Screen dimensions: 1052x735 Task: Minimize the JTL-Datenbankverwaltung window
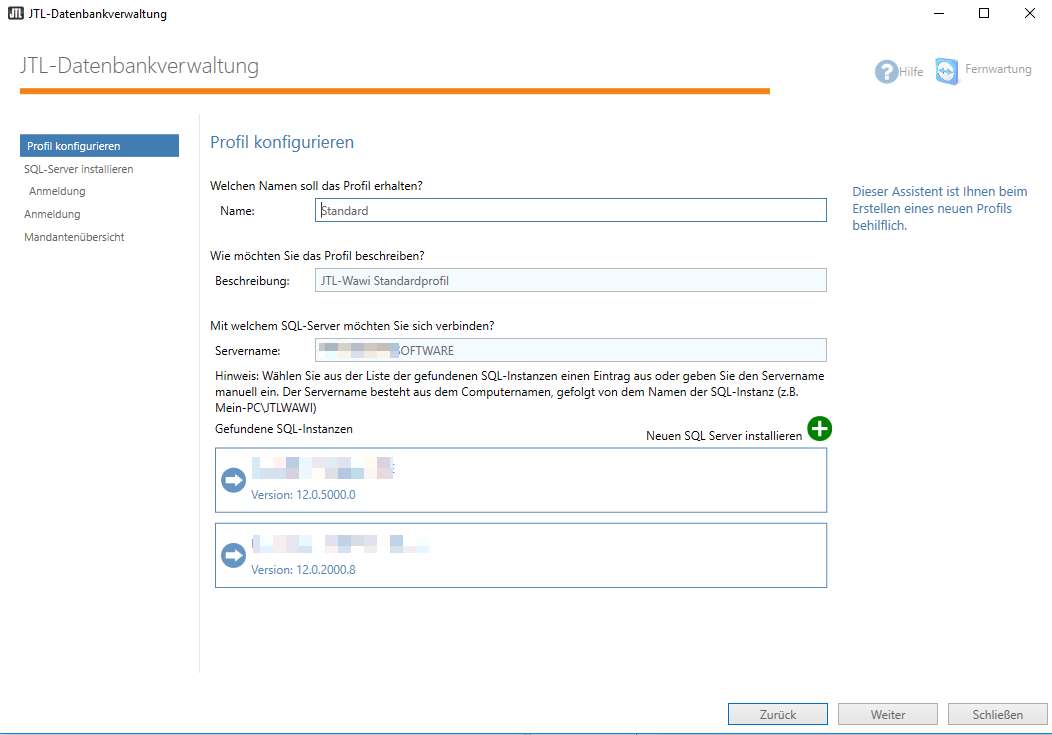coord(939,13)
